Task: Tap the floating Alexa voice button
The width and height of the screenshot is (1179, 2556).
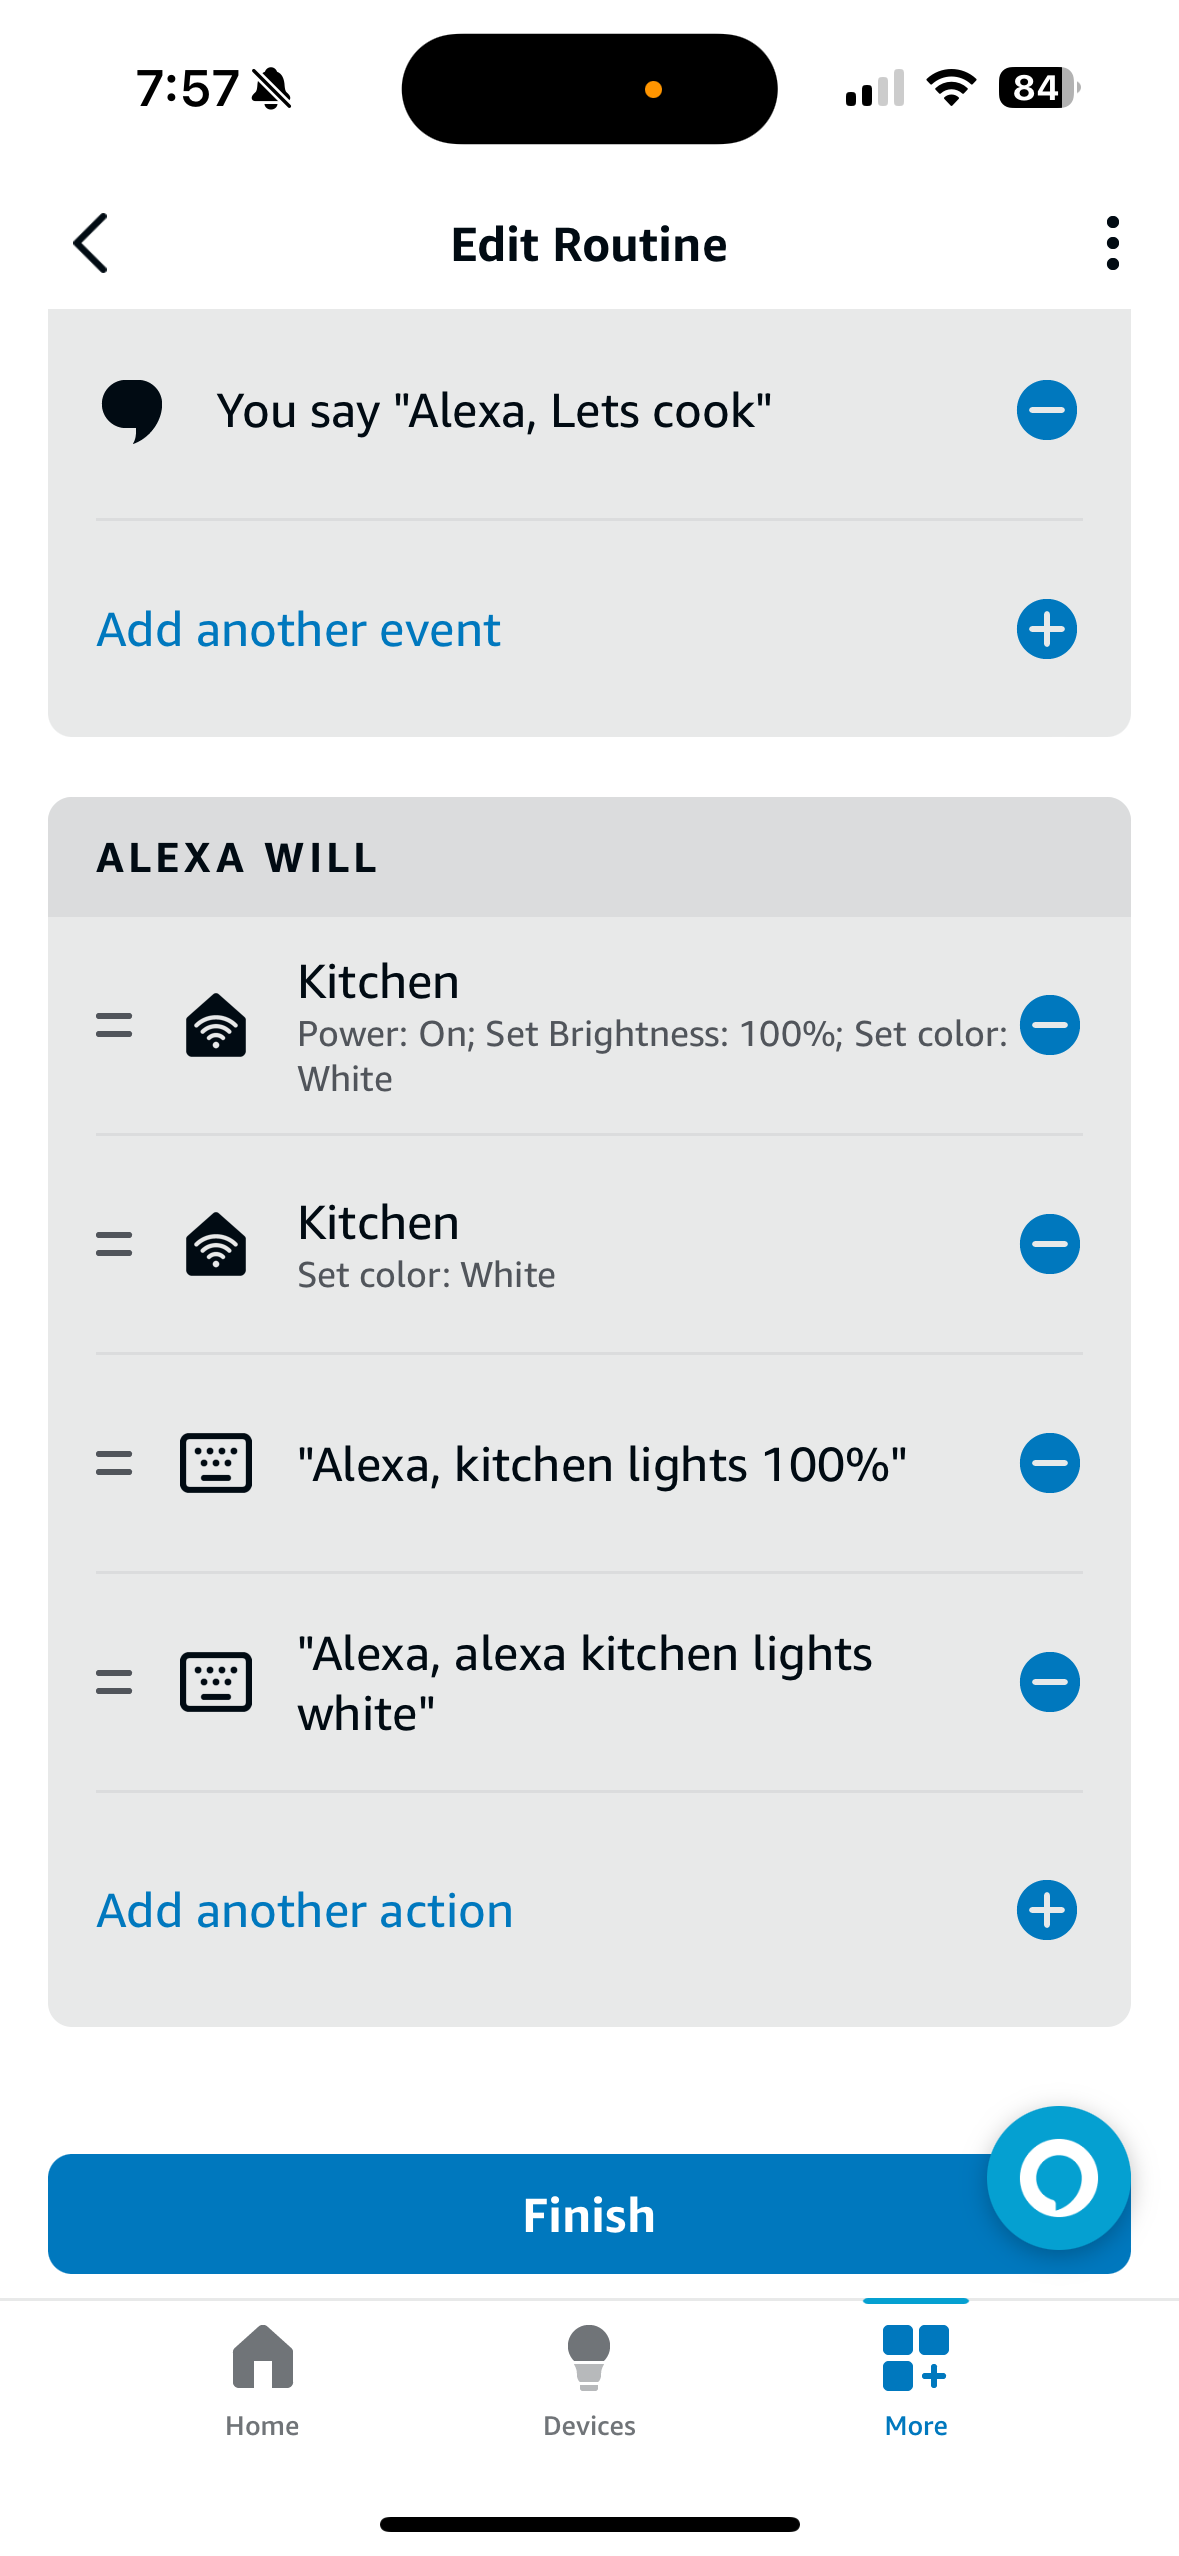Action: click(1058, 2177)
